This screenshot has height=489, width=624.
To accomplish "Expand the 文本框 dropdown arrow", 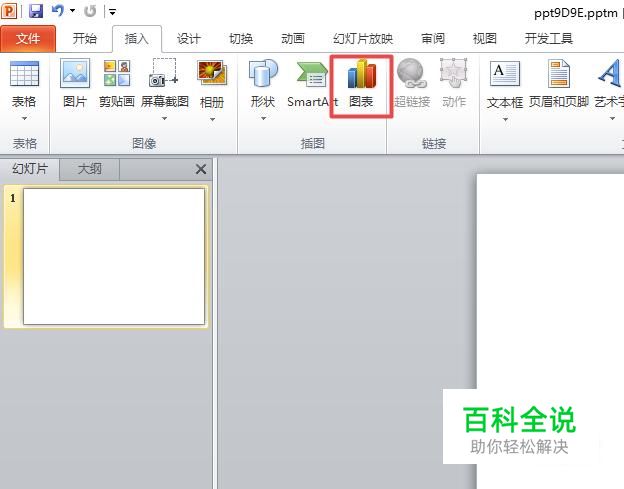I will tap(505, 119).
